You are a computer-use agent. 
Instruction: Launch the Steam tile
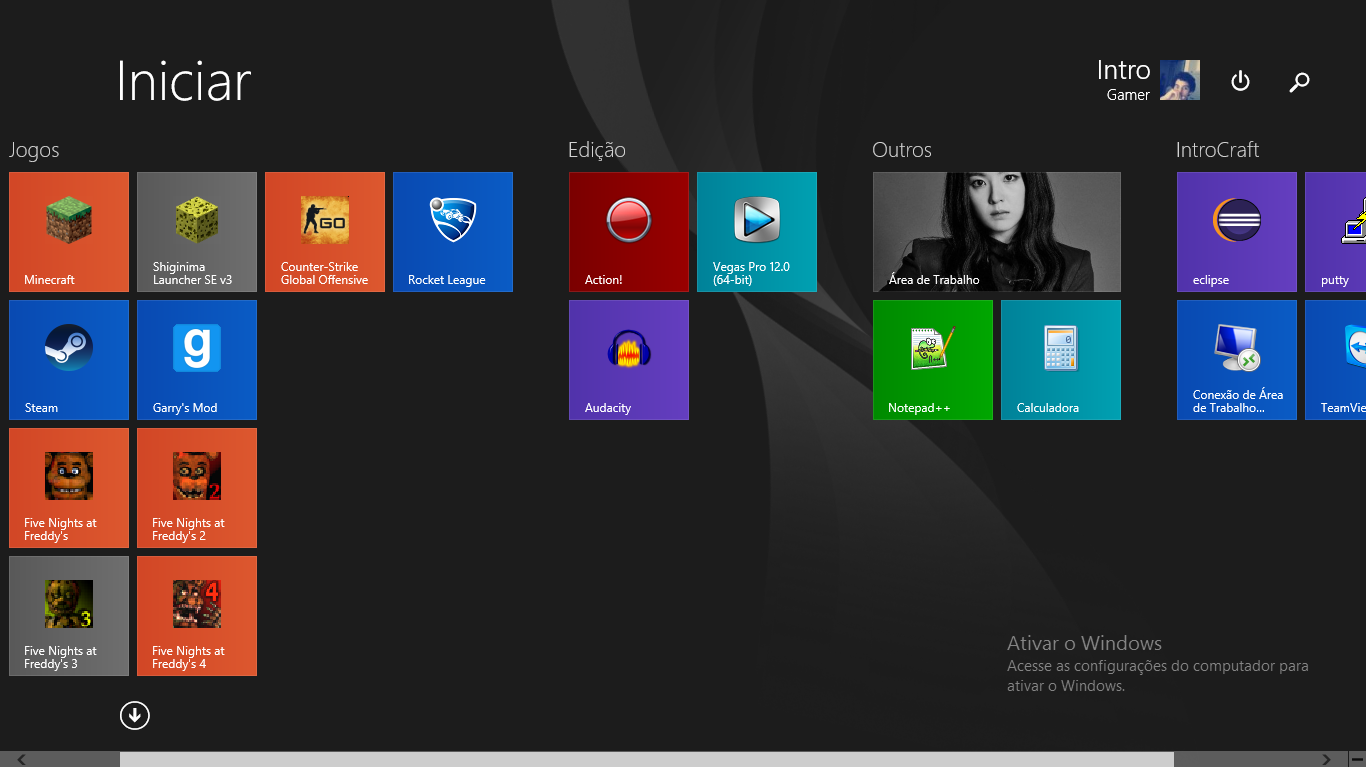click(69, 360)
